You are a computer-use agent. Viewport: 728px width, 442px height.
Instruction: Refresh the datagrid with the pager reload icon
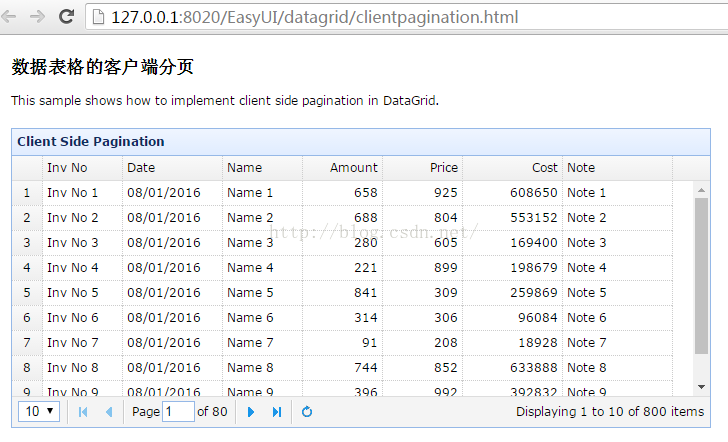click(307, 412)
